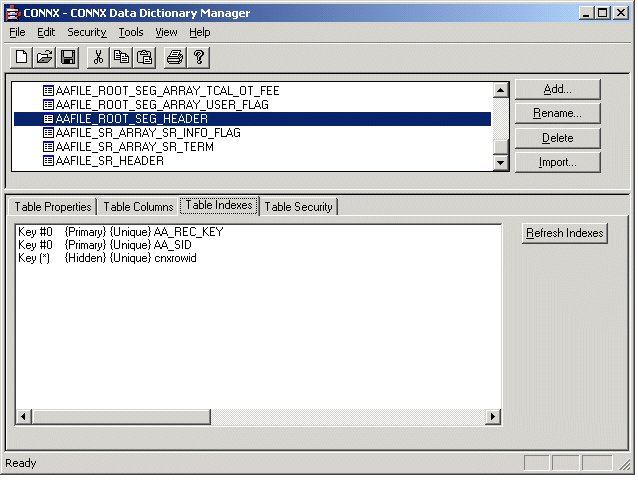Screen dimensions: 638x480
Task: Click the Cut scissors toolbar icon
Action: 98,57
